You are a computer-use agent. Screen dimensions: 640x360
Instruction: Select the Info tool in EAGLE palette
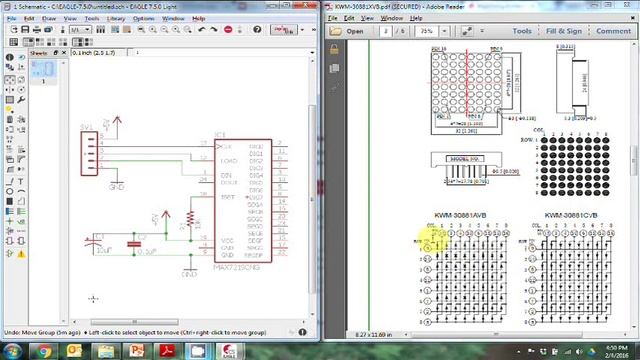tap(10, 57)
